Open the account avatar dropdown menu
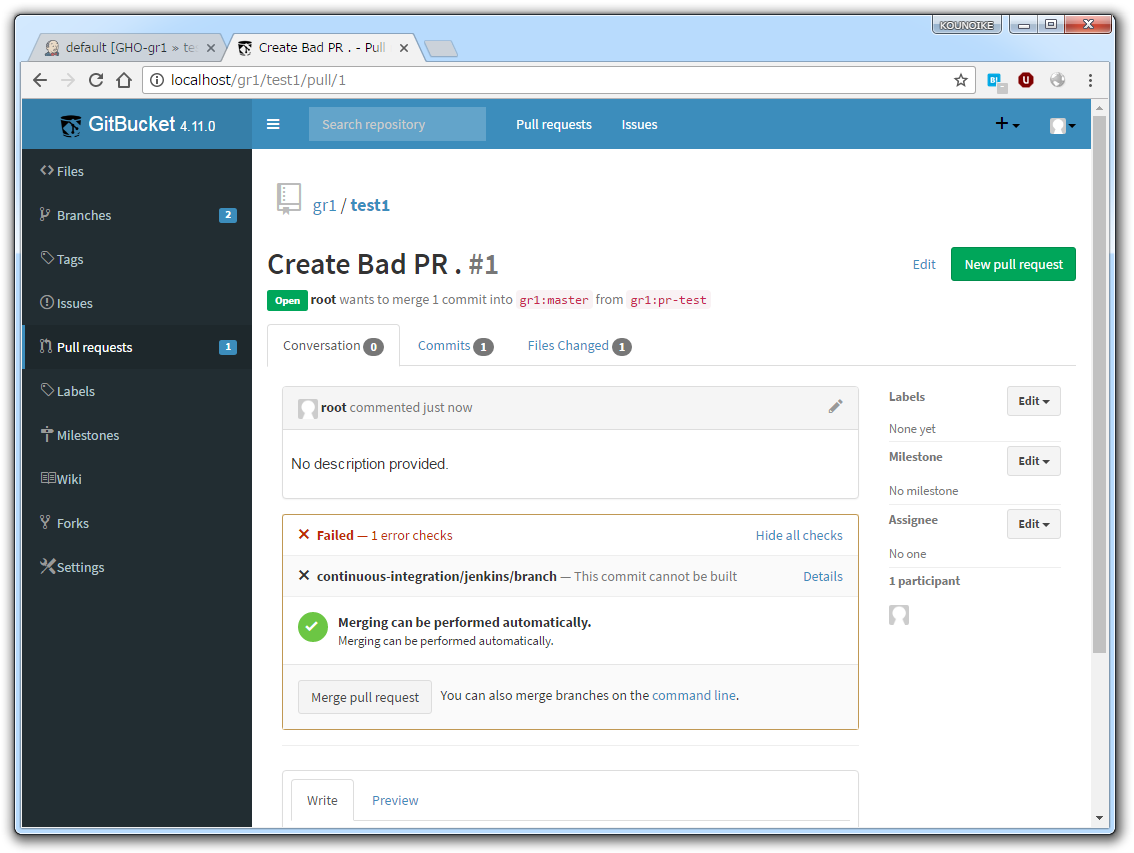The width and height of the screenshot is (1134, 853). (1060, 124)
